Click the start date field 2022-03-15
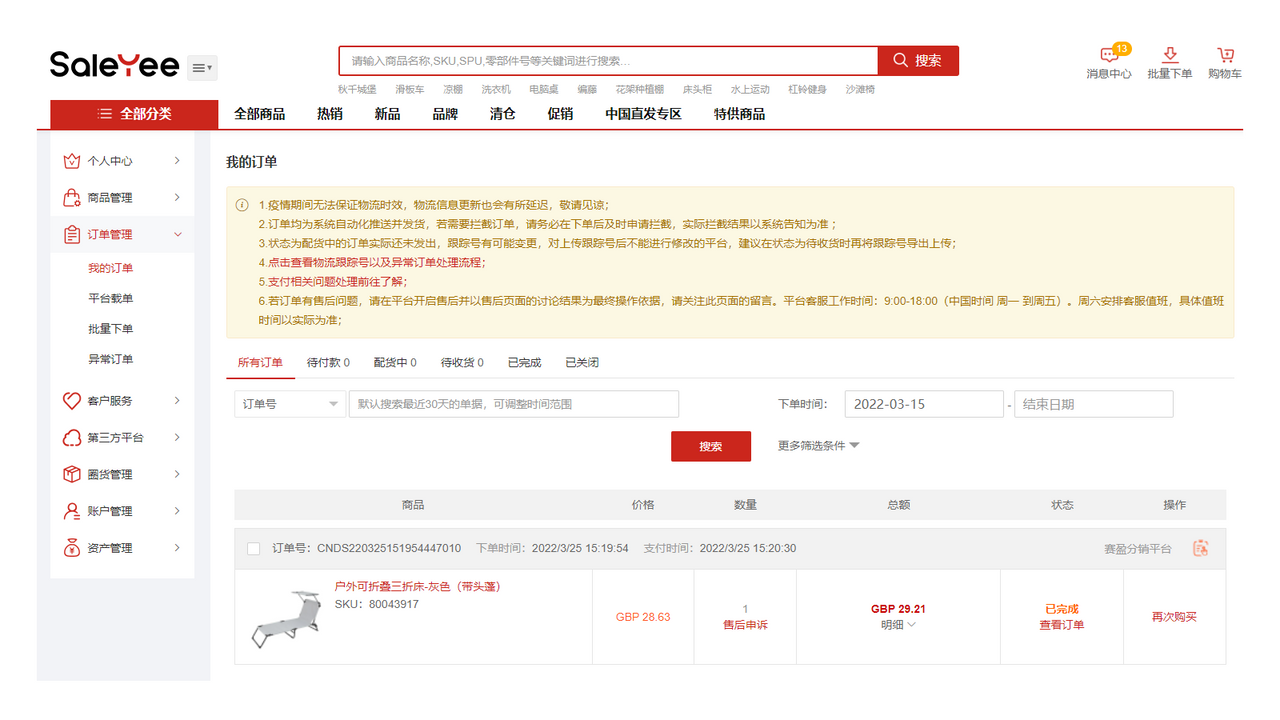This screenshot has height=720, width=1280. (924, 404)
